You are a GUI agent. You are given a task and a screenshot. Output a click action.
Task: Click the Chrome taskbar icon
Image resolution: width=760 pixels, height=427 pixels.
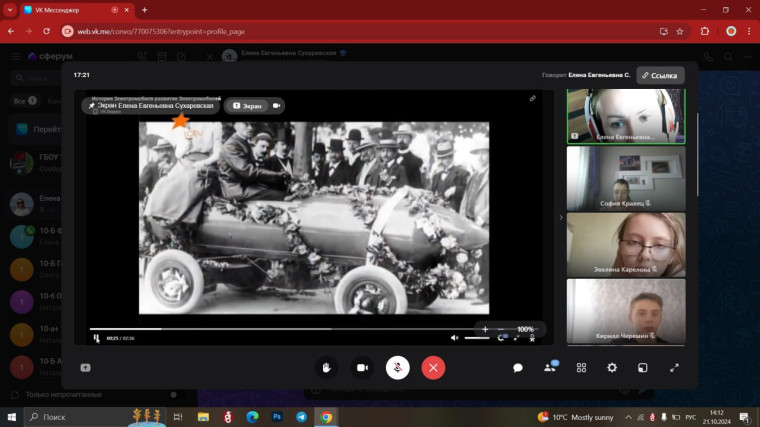(x=326, y=417)
